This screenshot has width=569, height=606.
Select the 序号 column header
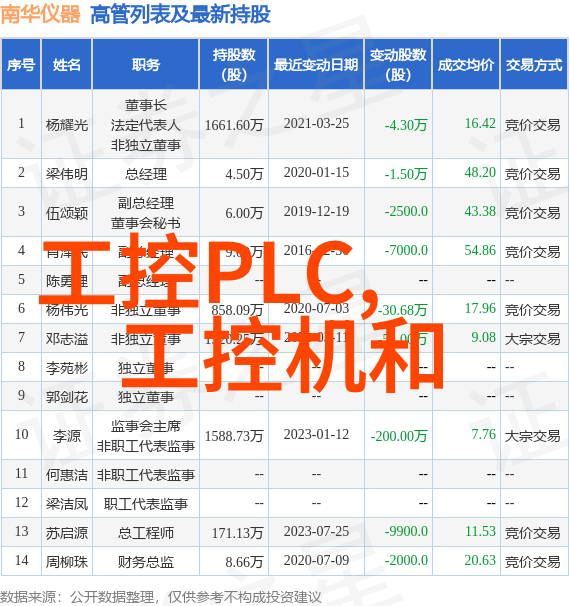pos(21,65)
